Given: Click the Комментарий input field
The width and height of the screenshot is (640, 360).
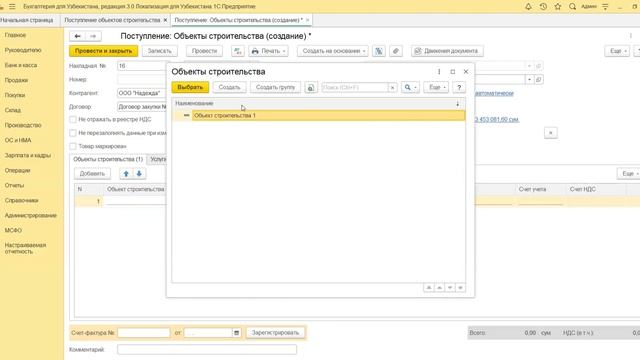Looking at the screenshot, I should point(207,350).
